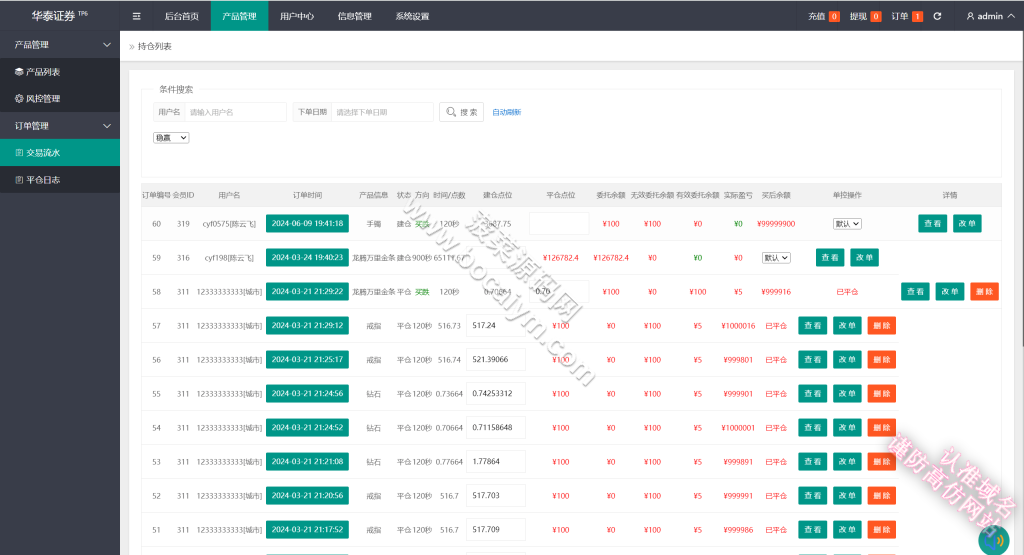Click 删除 for order 57
The image size is (1024, 555).
tap(882, 326)
